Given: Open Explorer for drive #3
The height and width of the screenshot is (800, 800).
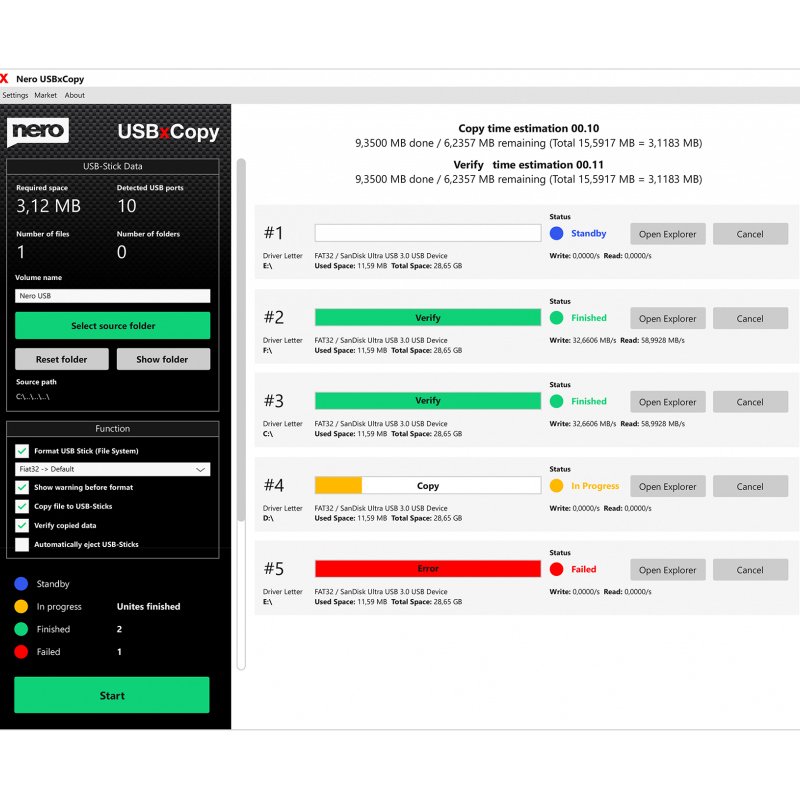Looking at the screenshot, I should tap(667, 402).
